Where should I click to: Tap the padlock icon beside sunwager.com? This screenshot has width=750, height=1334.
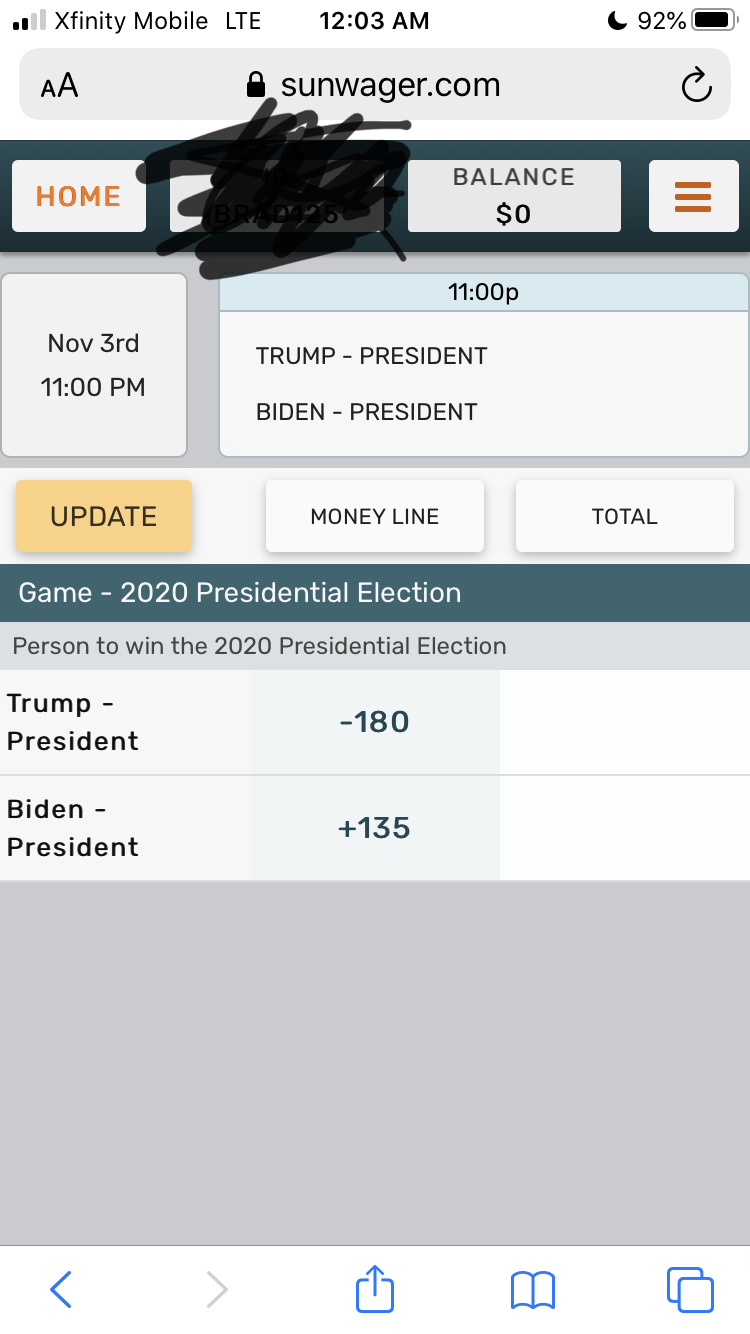257,86
